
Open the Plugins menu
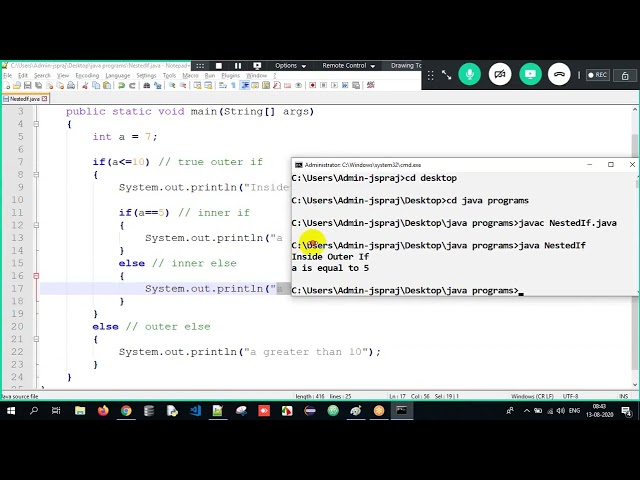click(x=231, y=76)
